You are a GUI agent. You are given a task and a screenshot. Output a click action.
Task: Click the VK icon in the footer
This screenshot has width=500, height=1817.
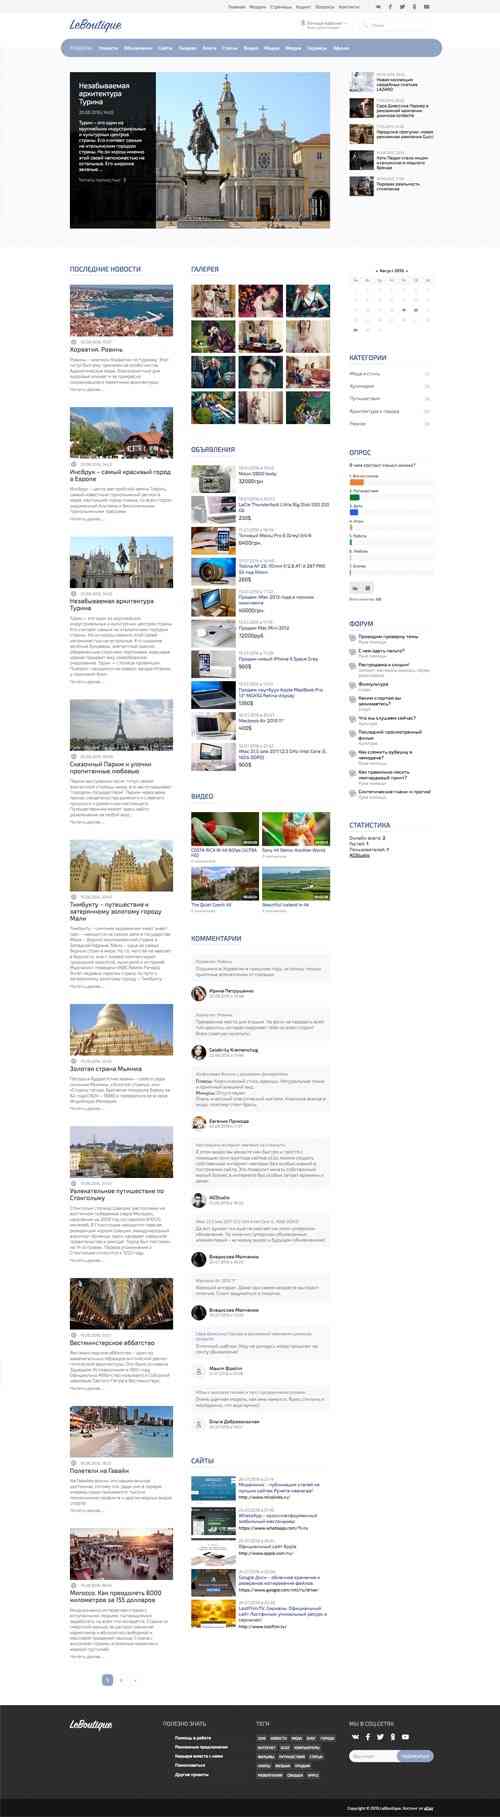point(355,1737)
